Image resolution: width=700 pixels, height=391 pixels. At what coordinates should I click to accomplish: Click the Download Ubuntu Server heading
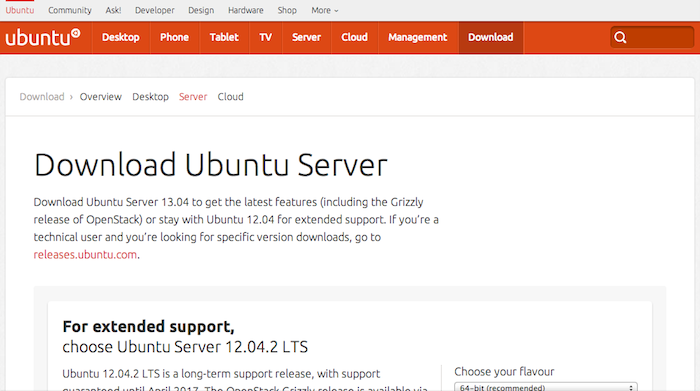pyautogui.click(x=210, y=165)
